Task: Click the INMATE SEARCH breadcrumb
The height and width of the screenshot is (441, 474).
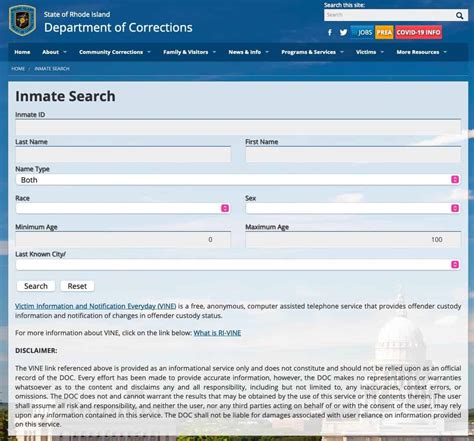Action: pyautogui.click(x=52, y=69)
